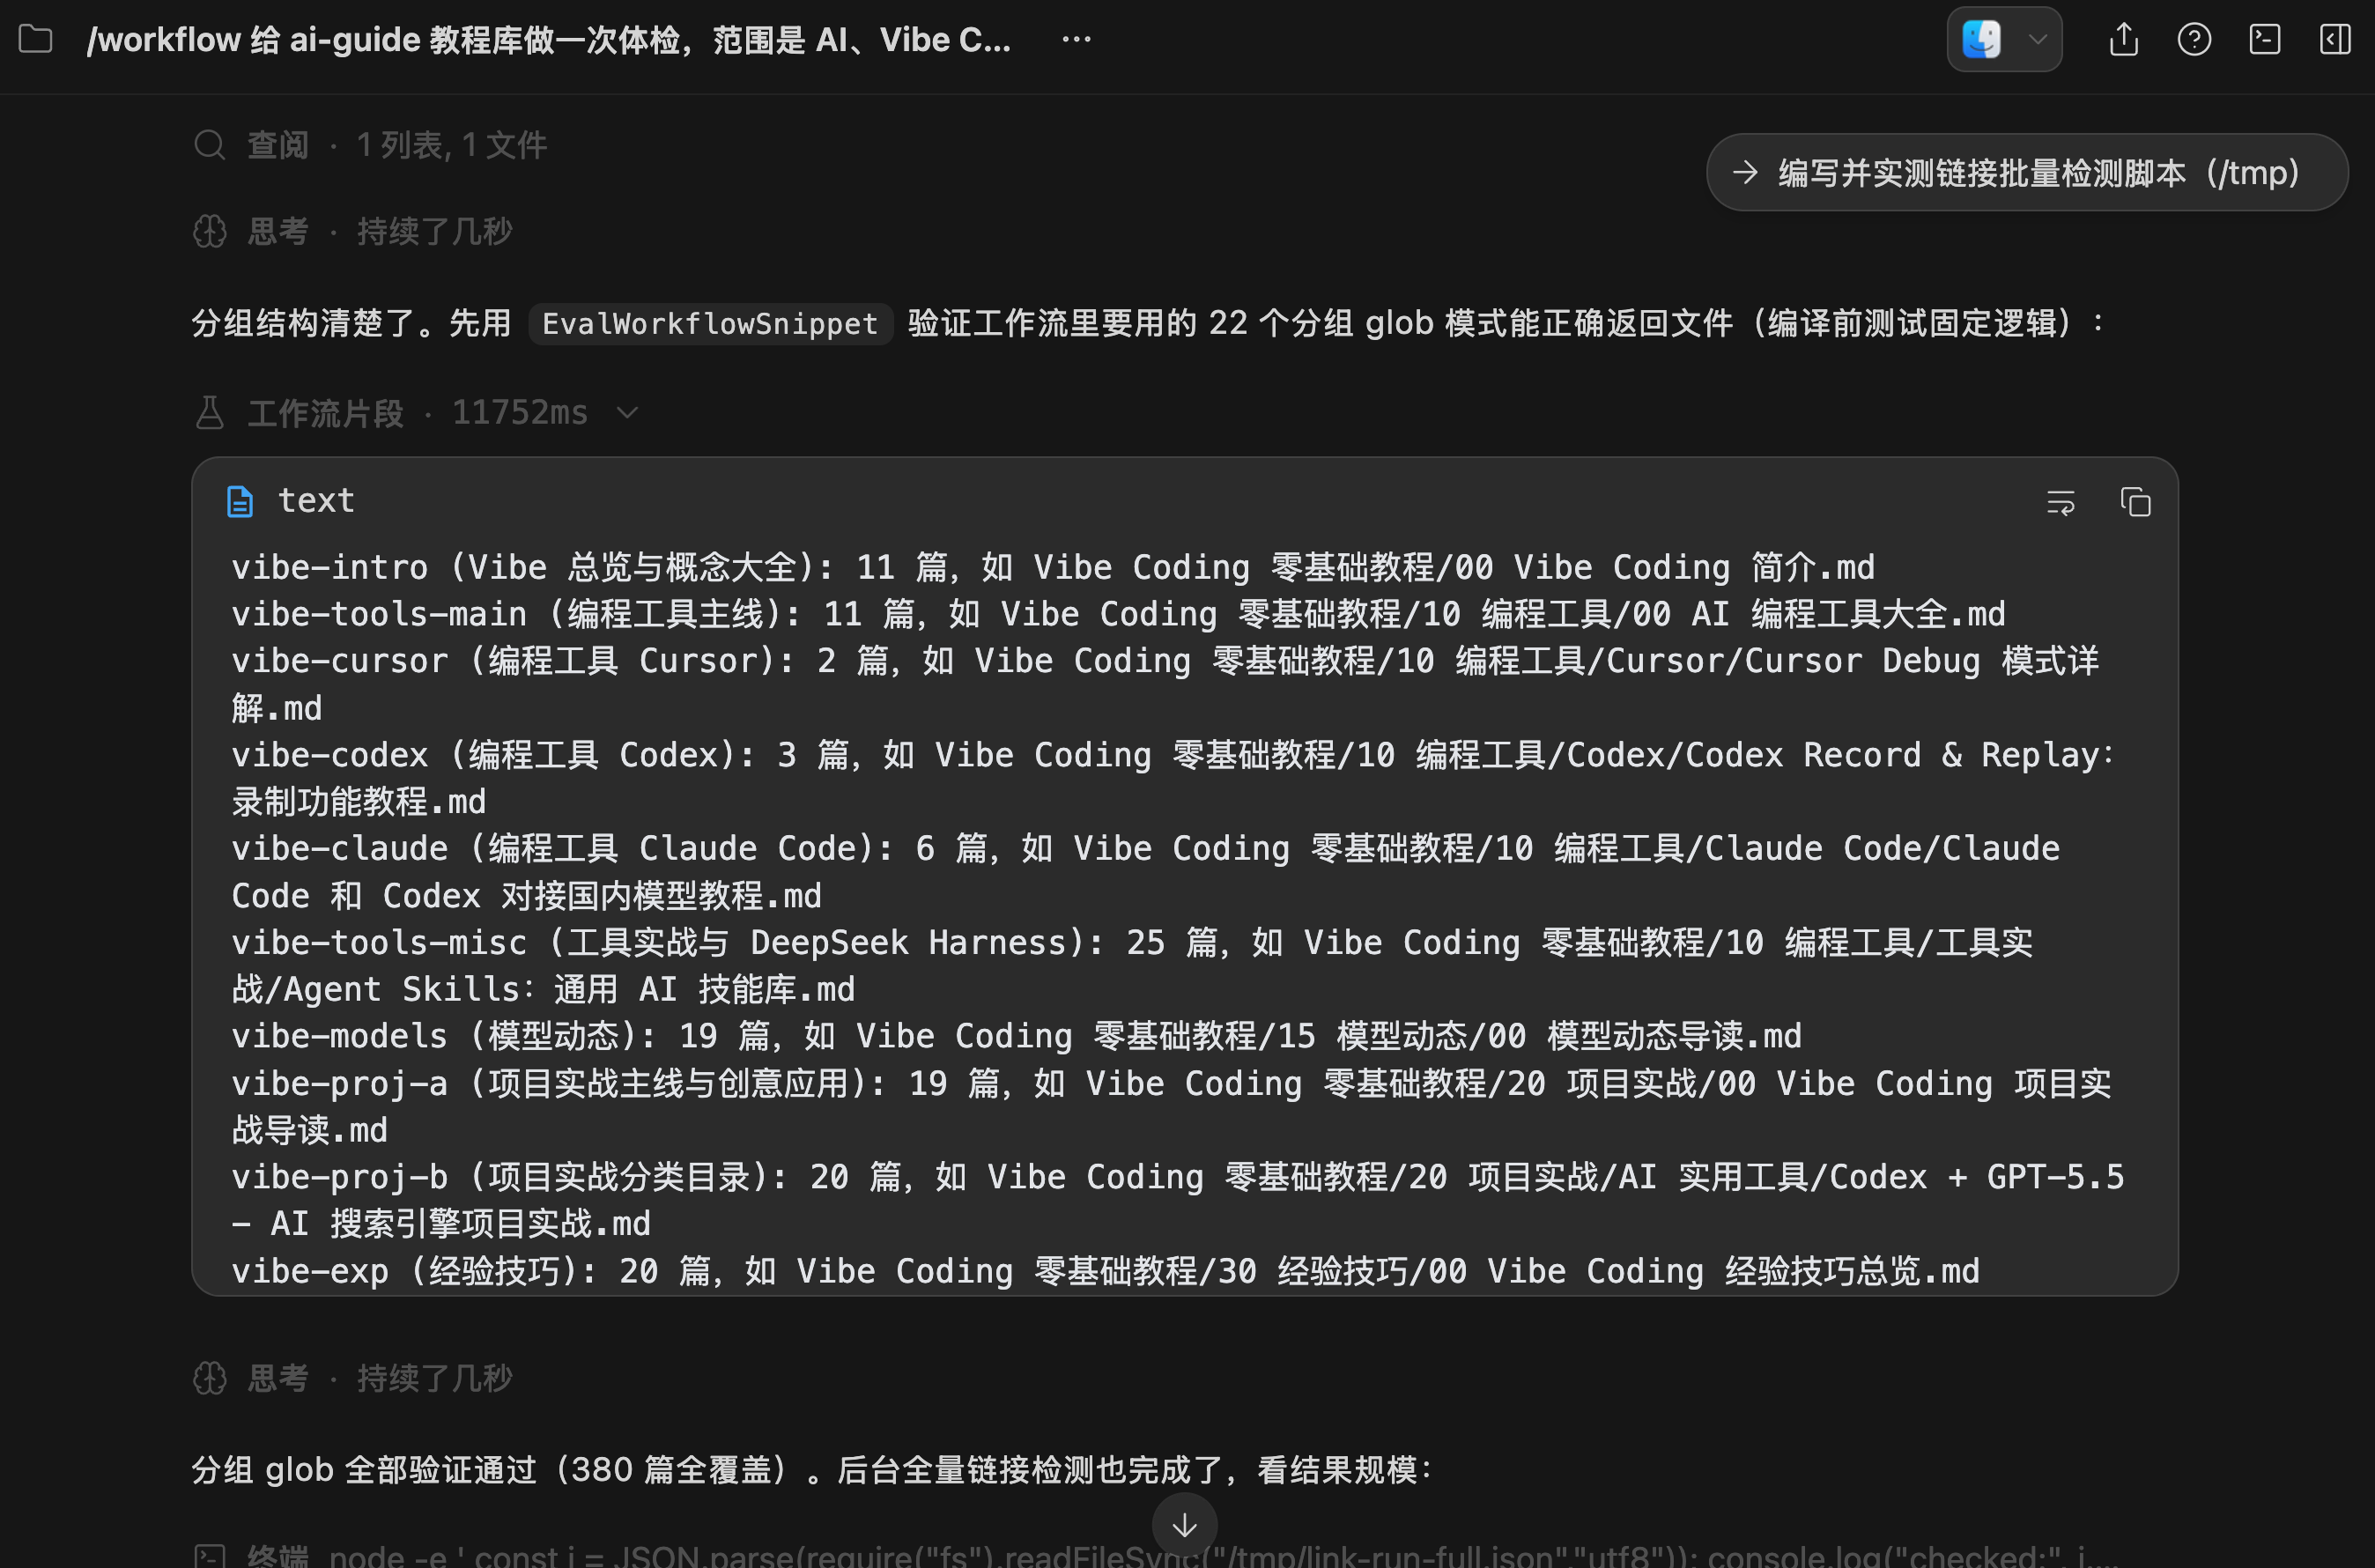Jump to bottom with the down-arrow button

point(1185,1525)
